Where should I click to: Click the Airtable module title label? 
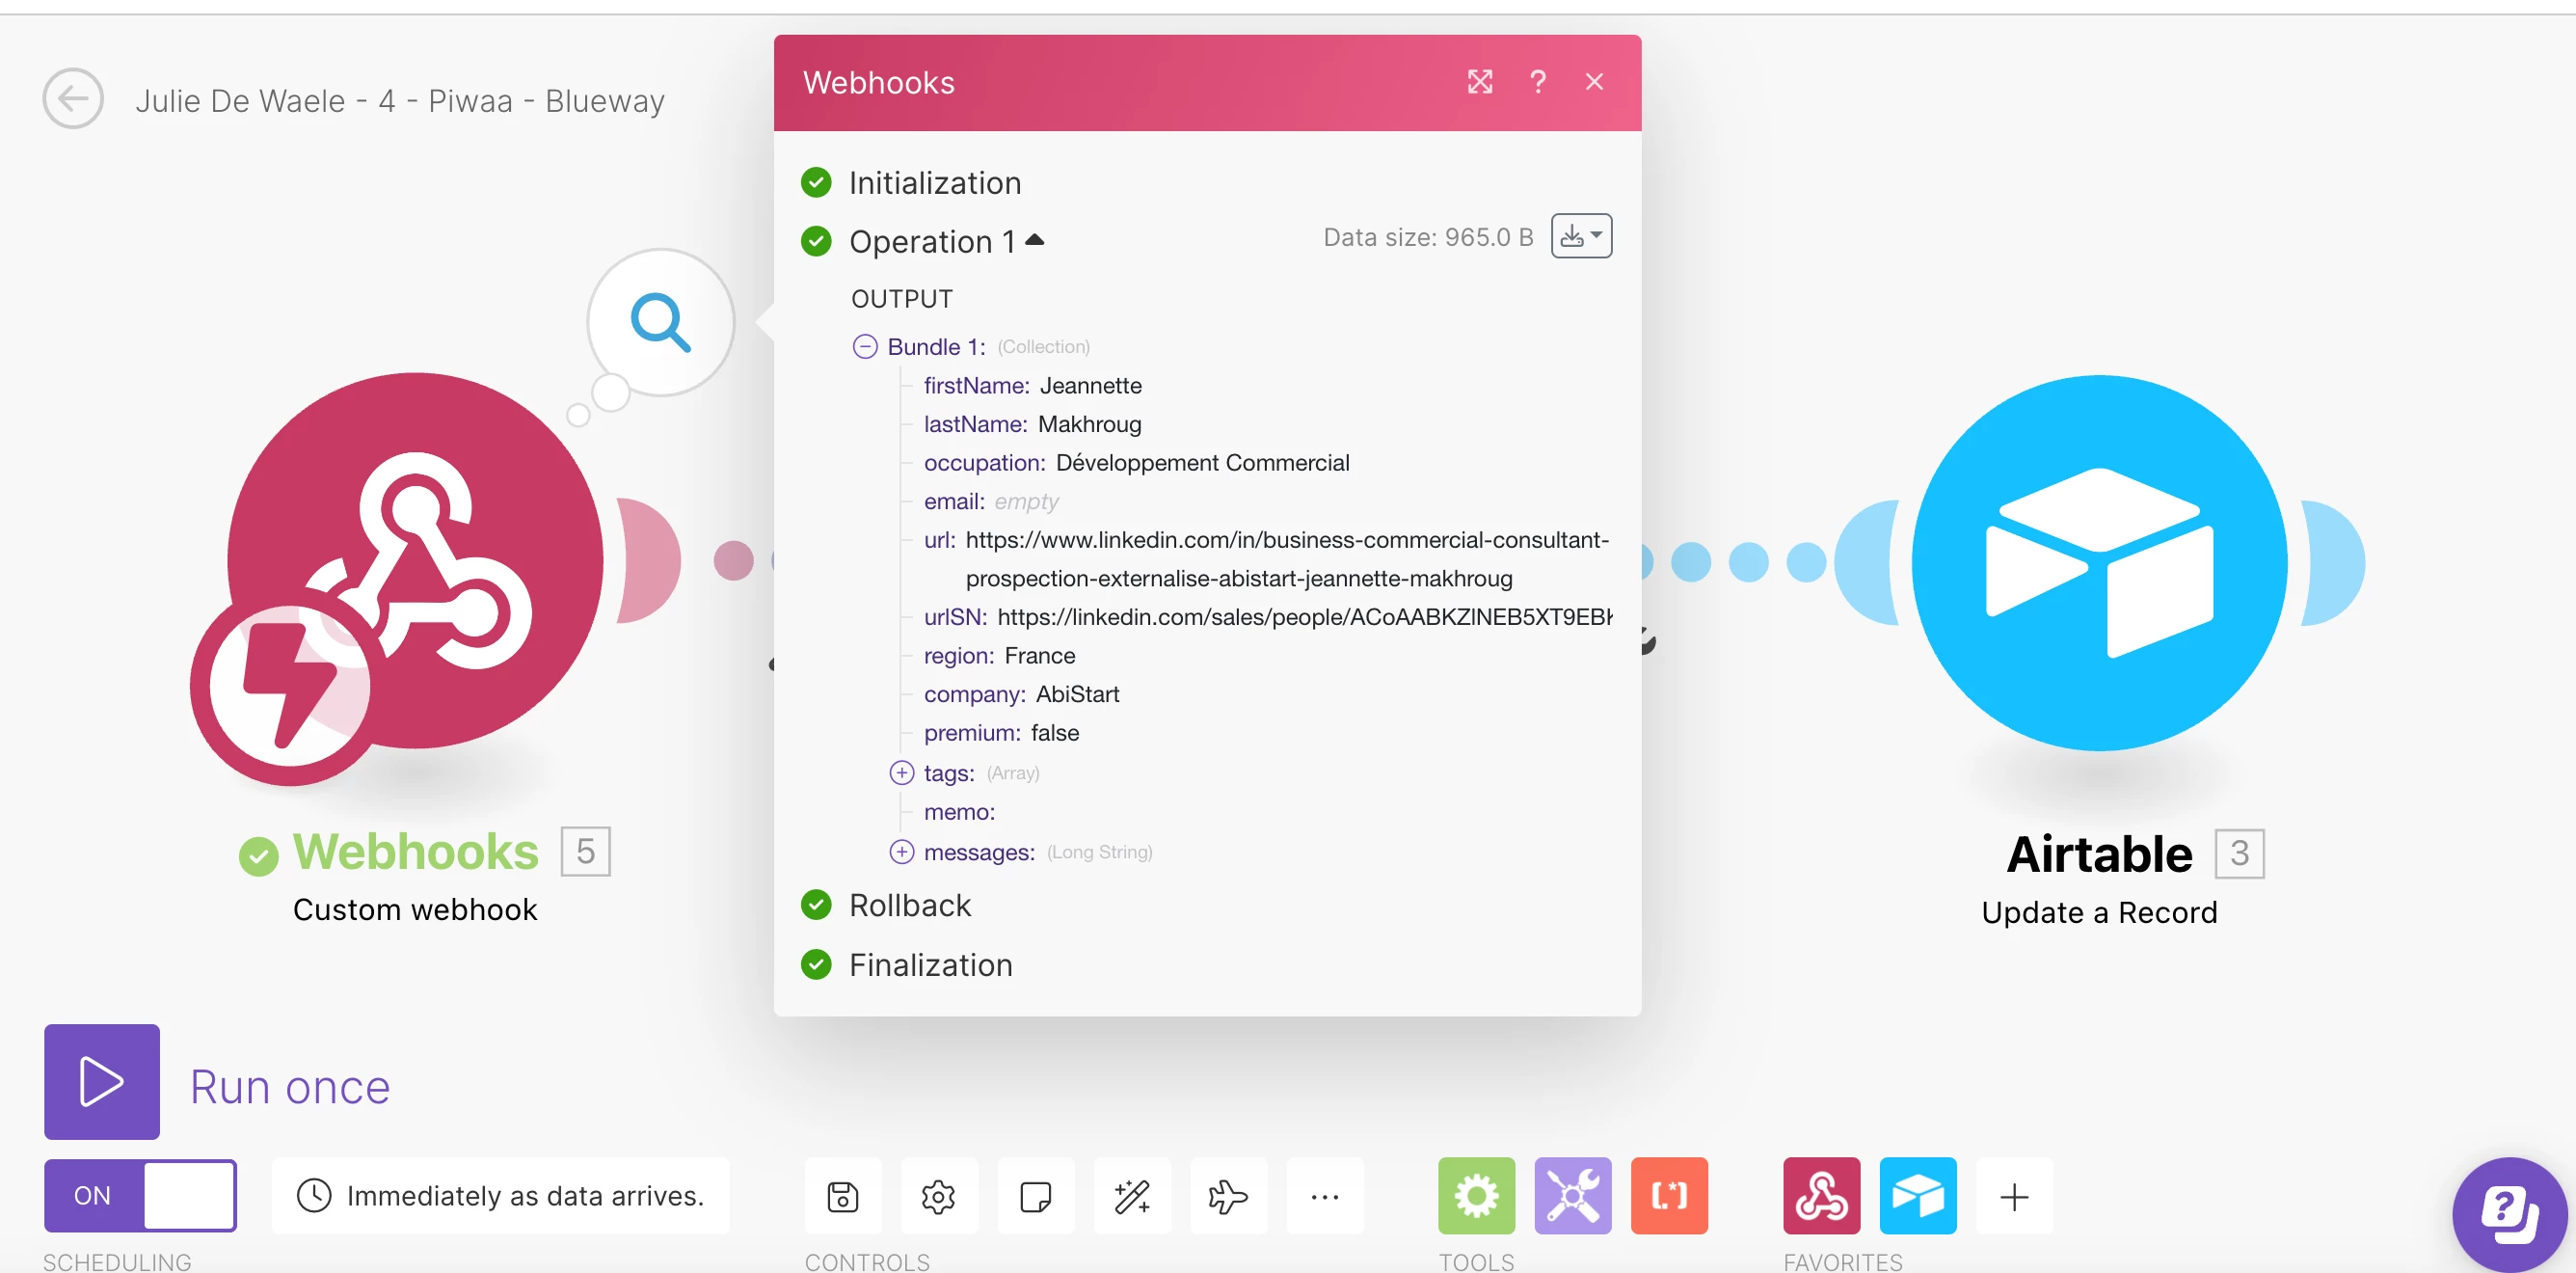click(x=2099, y=854)
